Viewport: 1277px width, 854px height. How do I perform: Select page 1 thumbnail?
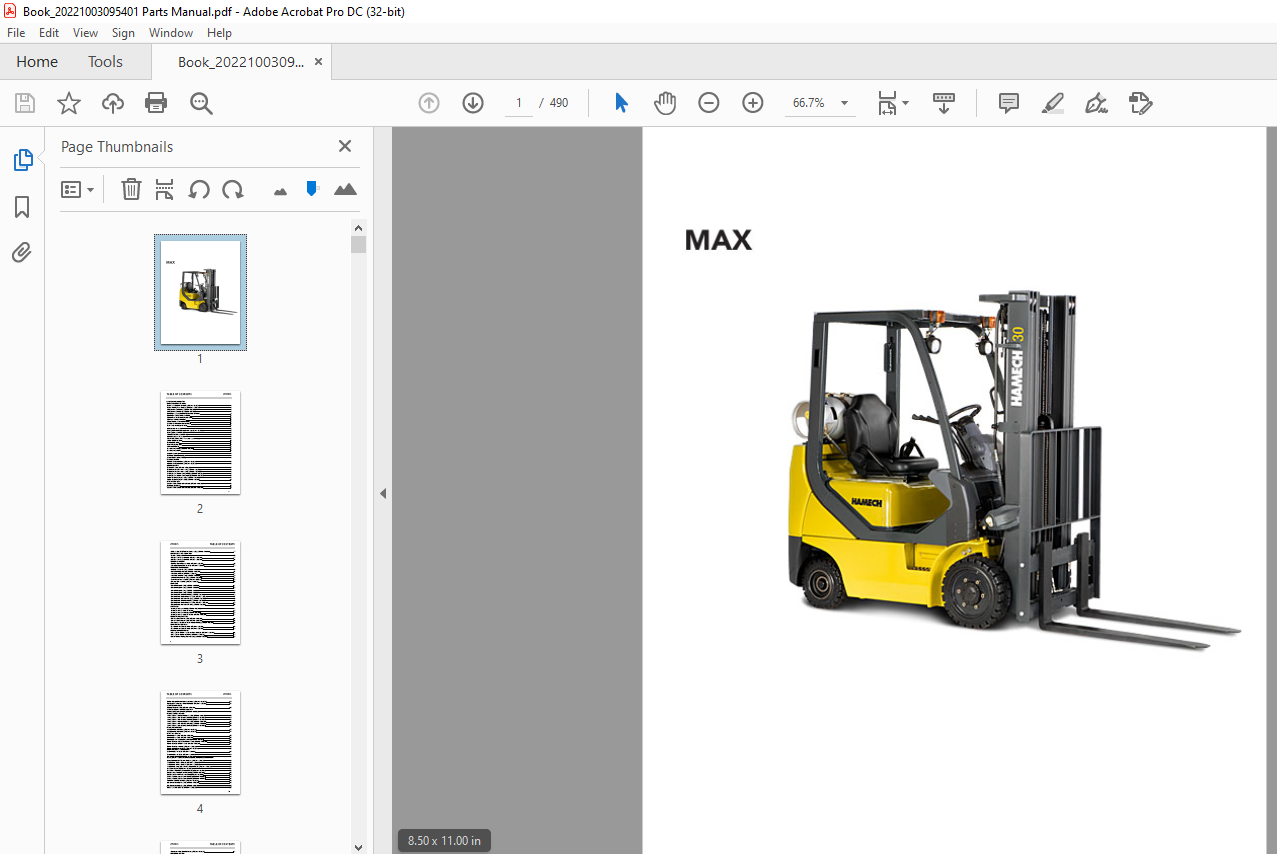pyautogui.click(x=200, y=292)
